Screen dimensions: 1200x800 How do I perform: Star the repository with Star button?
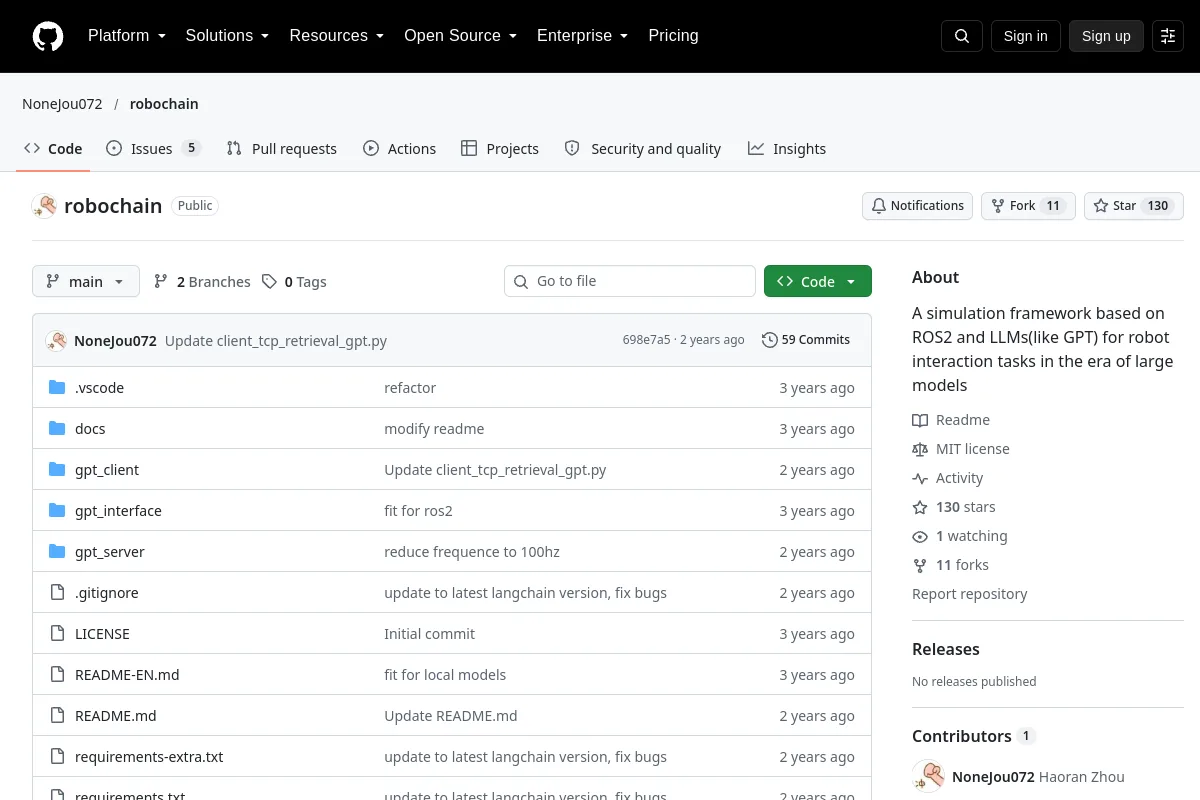(x=1134, y=206)
